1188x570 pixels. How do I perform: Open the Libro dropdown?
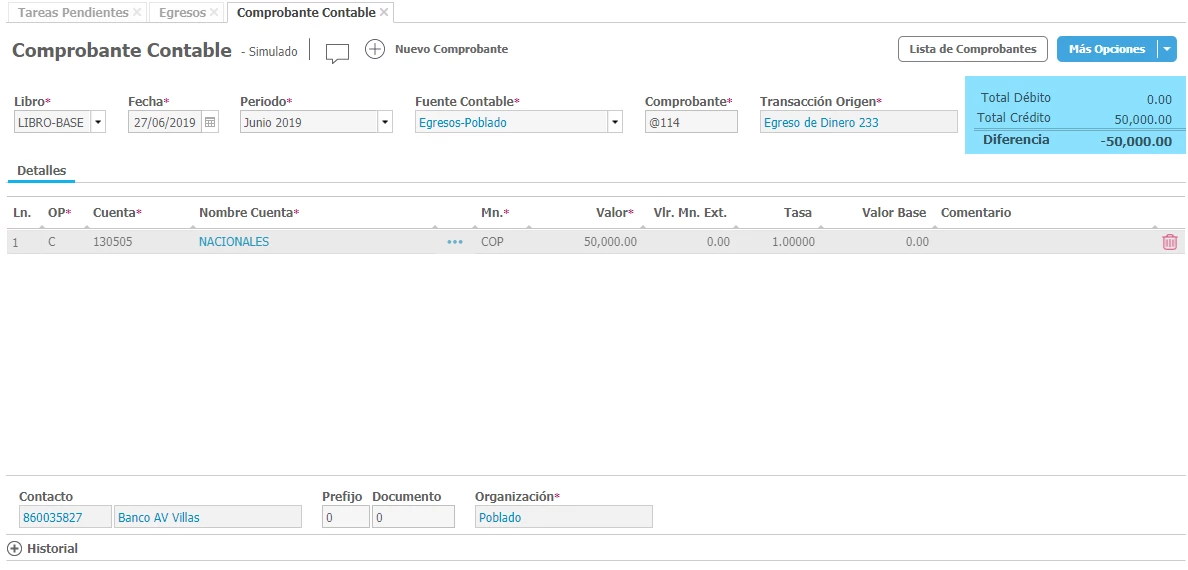[98, 122]
